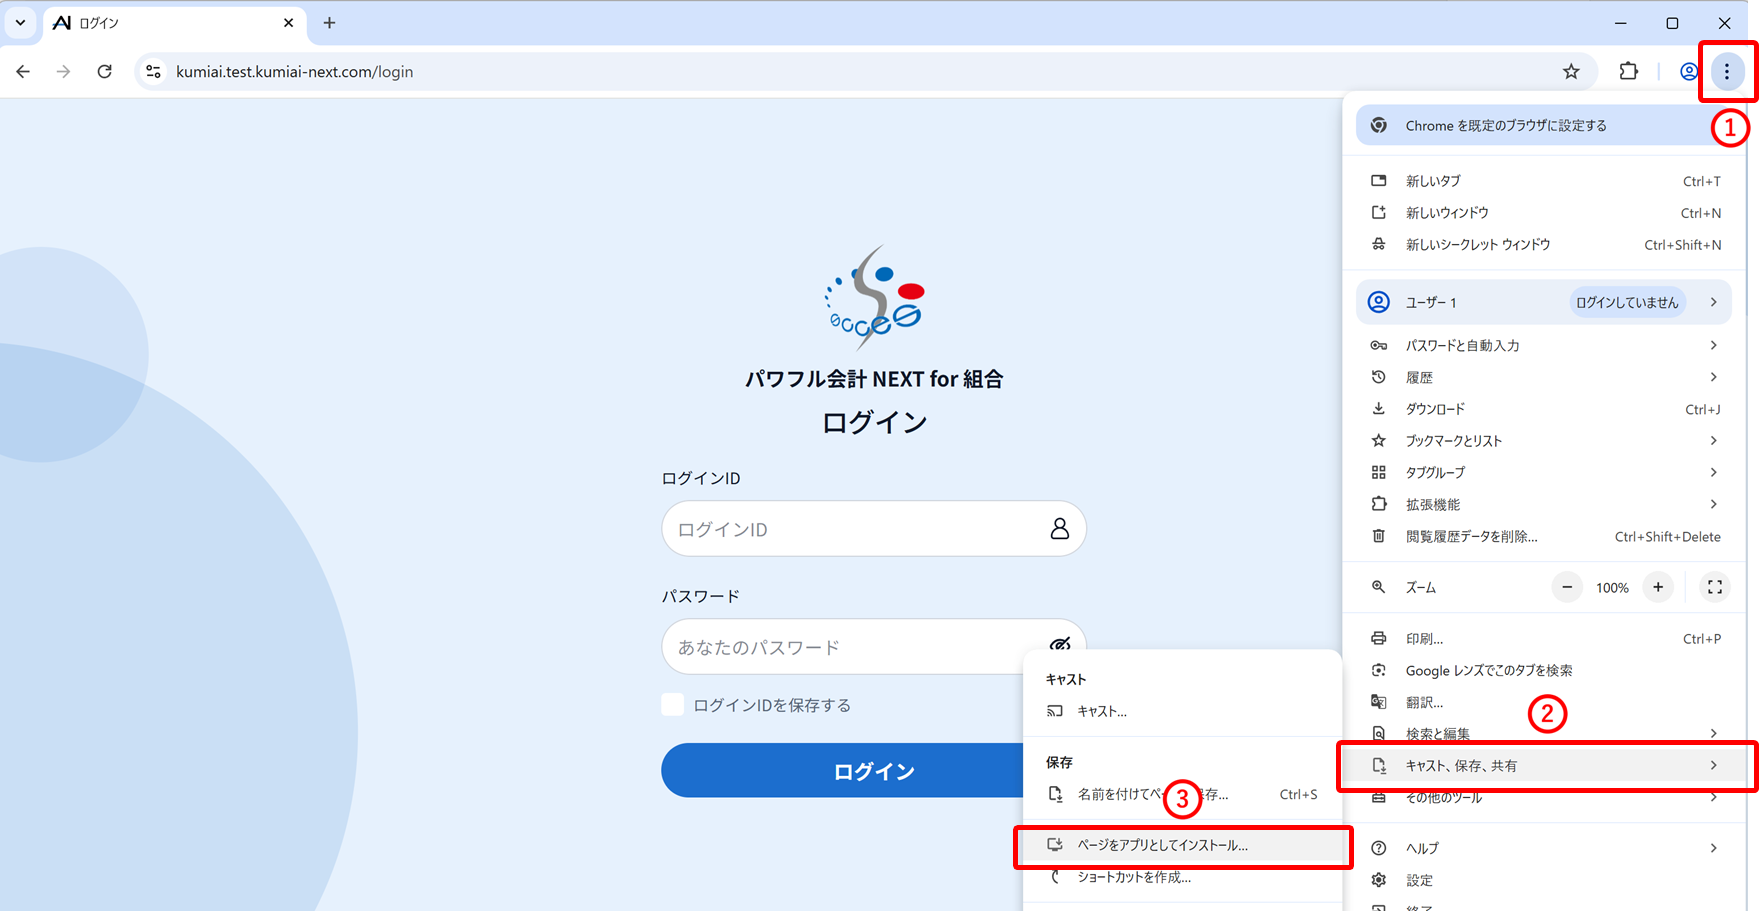
Task: Toggle password visibility eye icon
Action: pyautogui.click(x=1060, y=645)
